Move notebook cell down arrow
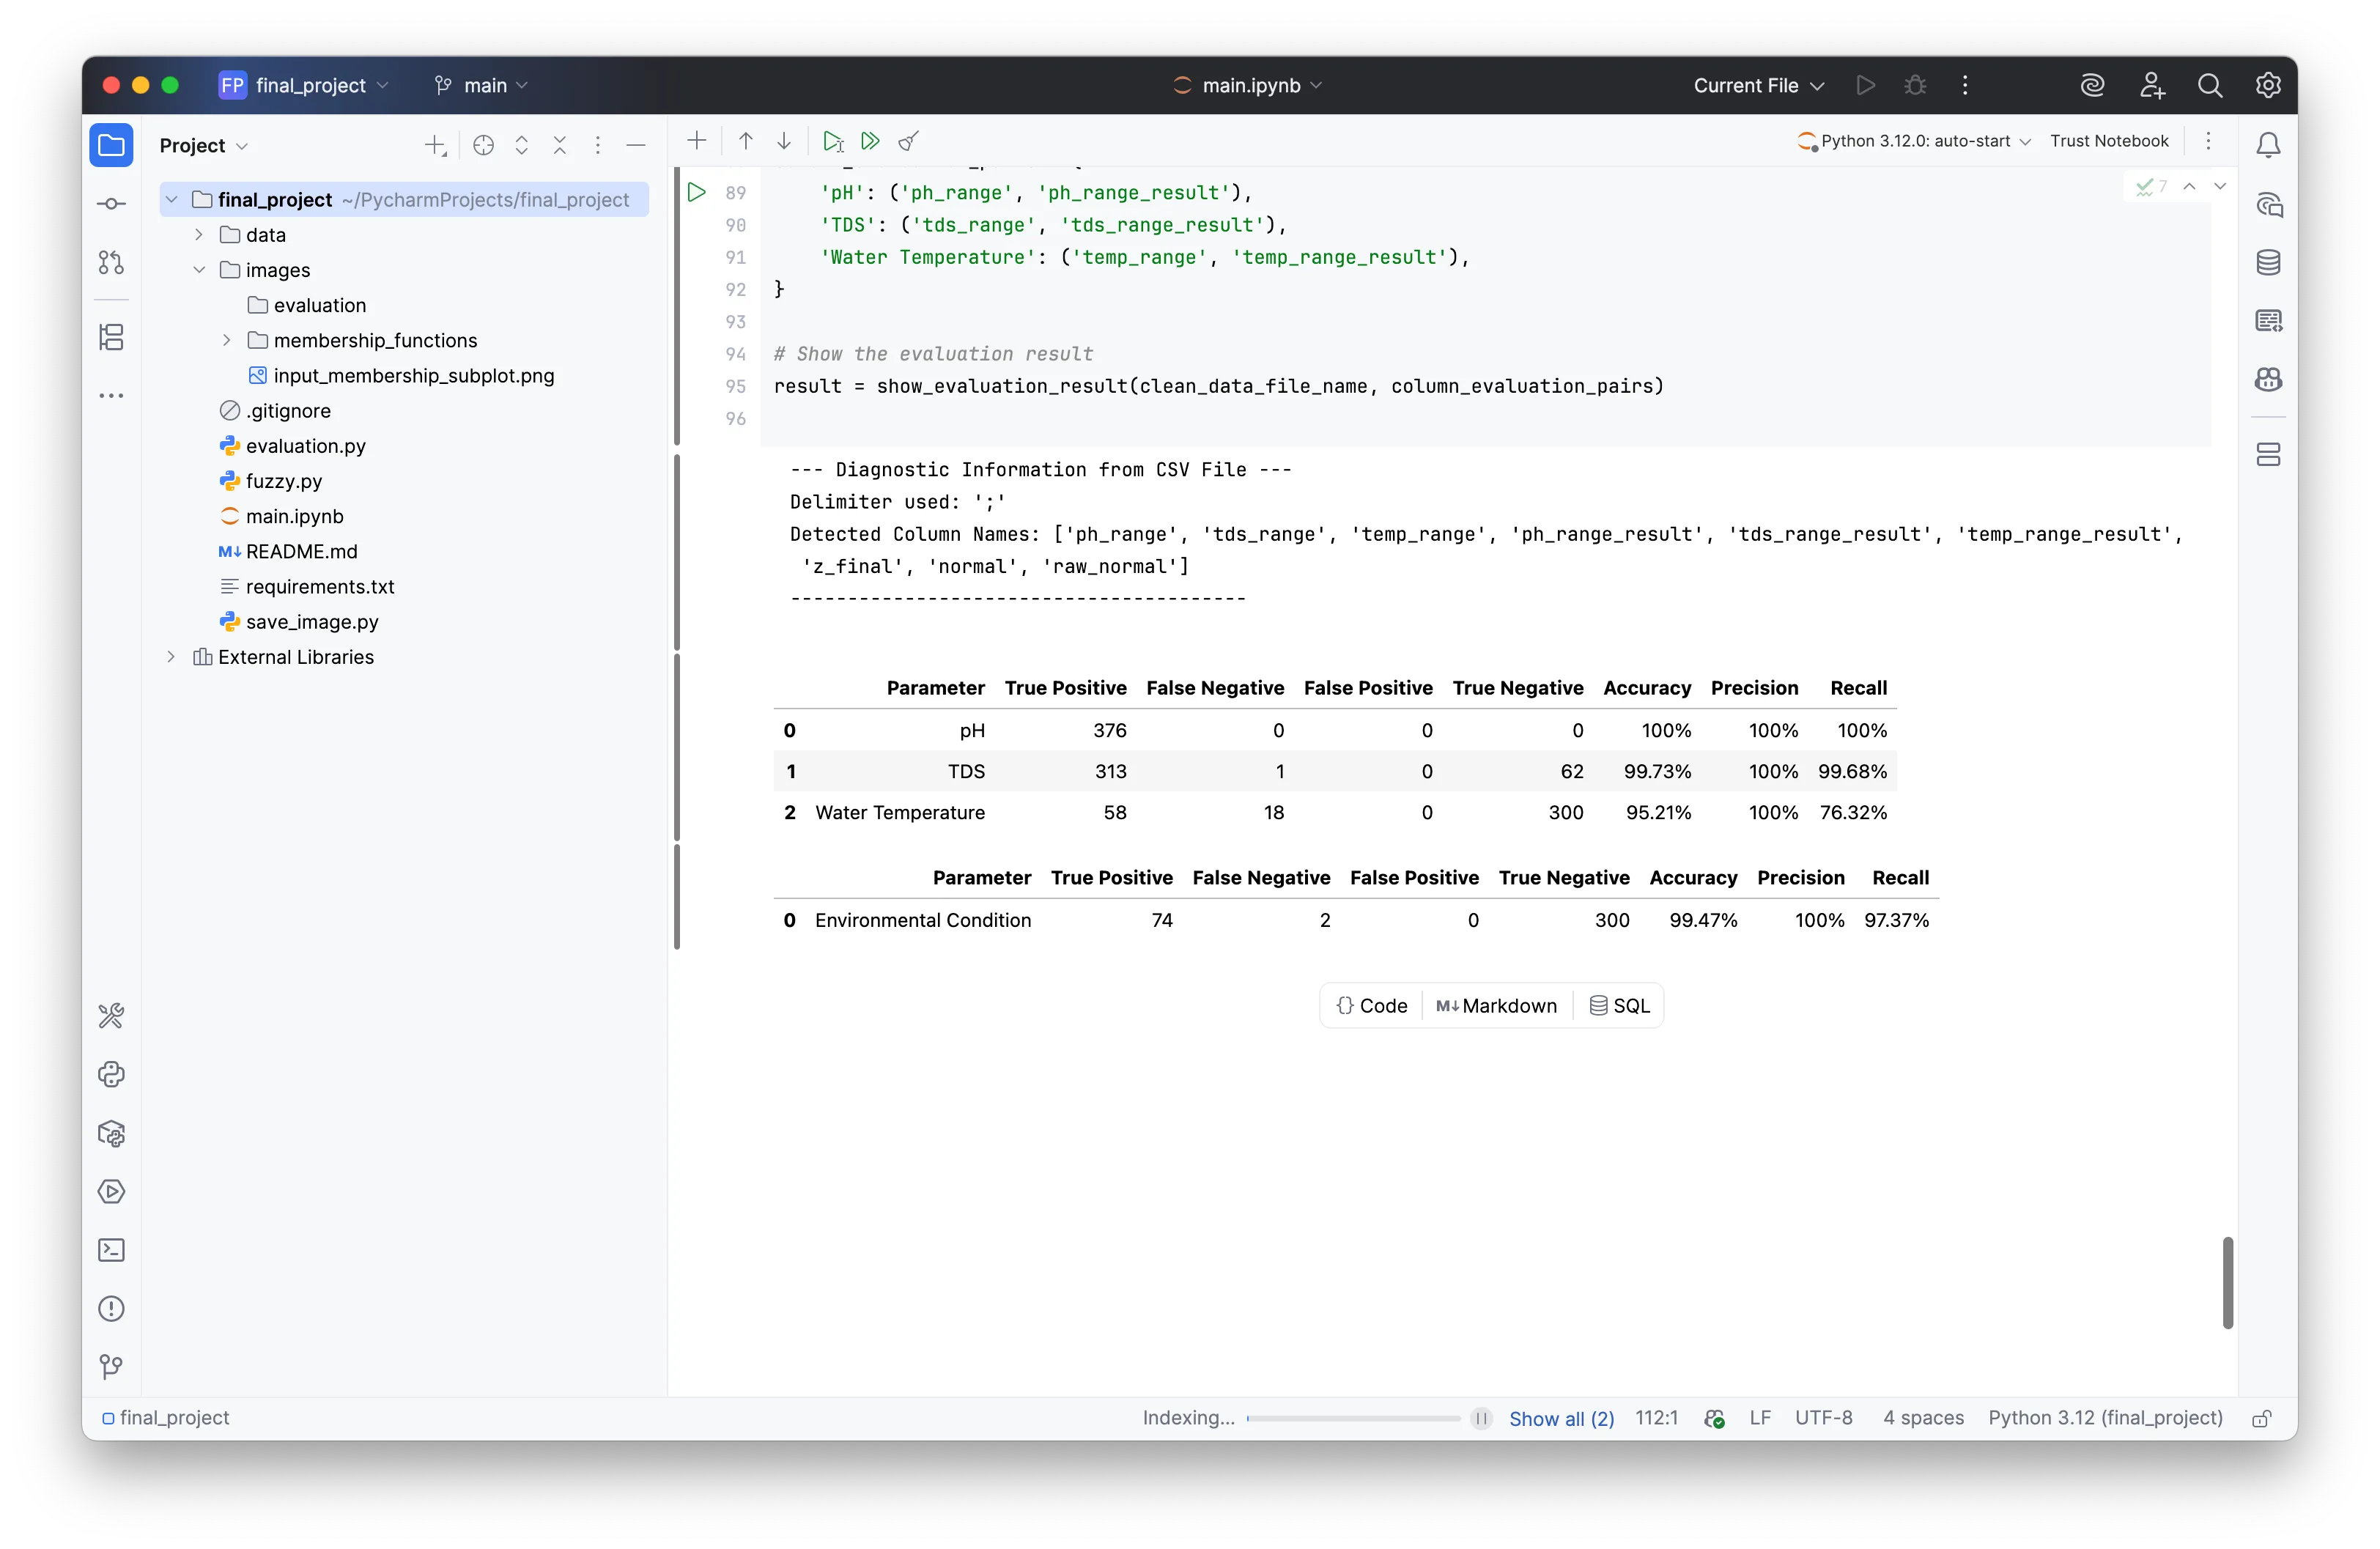Image resolution: width=2380 pixels, height=1549 pixels. coord(784,141)
